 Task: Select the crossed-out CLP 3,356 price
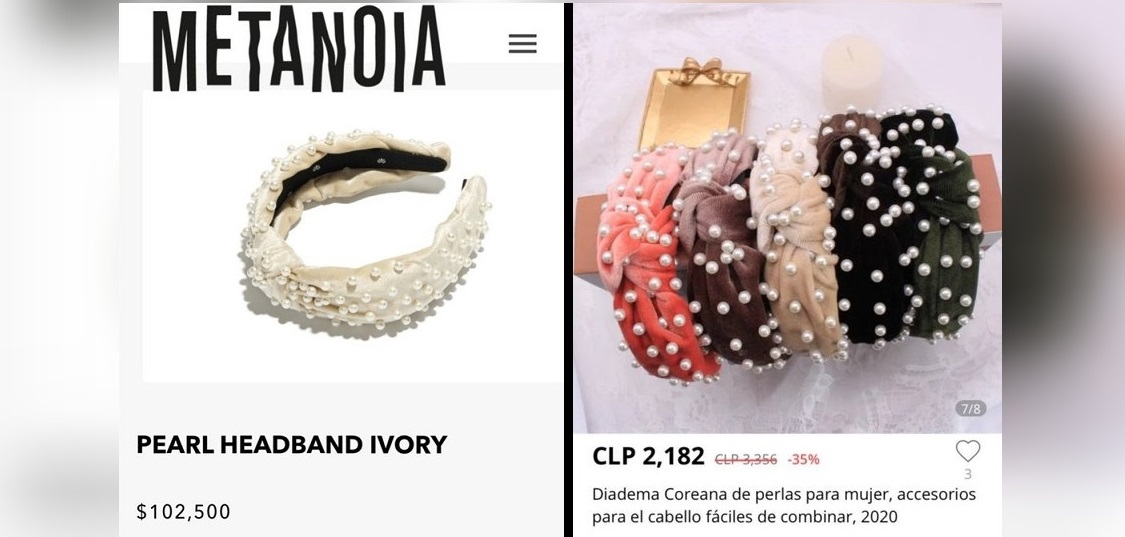pyautogui.click(x=745, y=459)
